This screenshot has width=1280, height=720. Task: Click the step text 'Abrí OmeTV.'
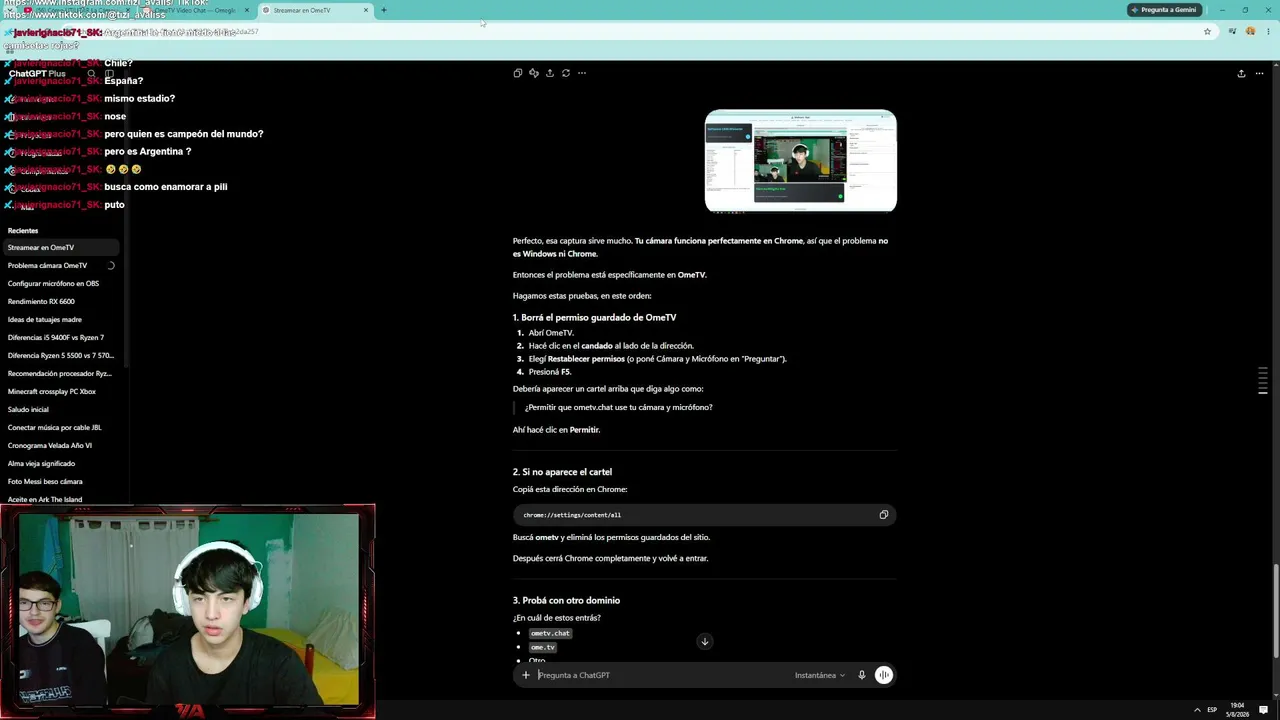pos(551,332)
